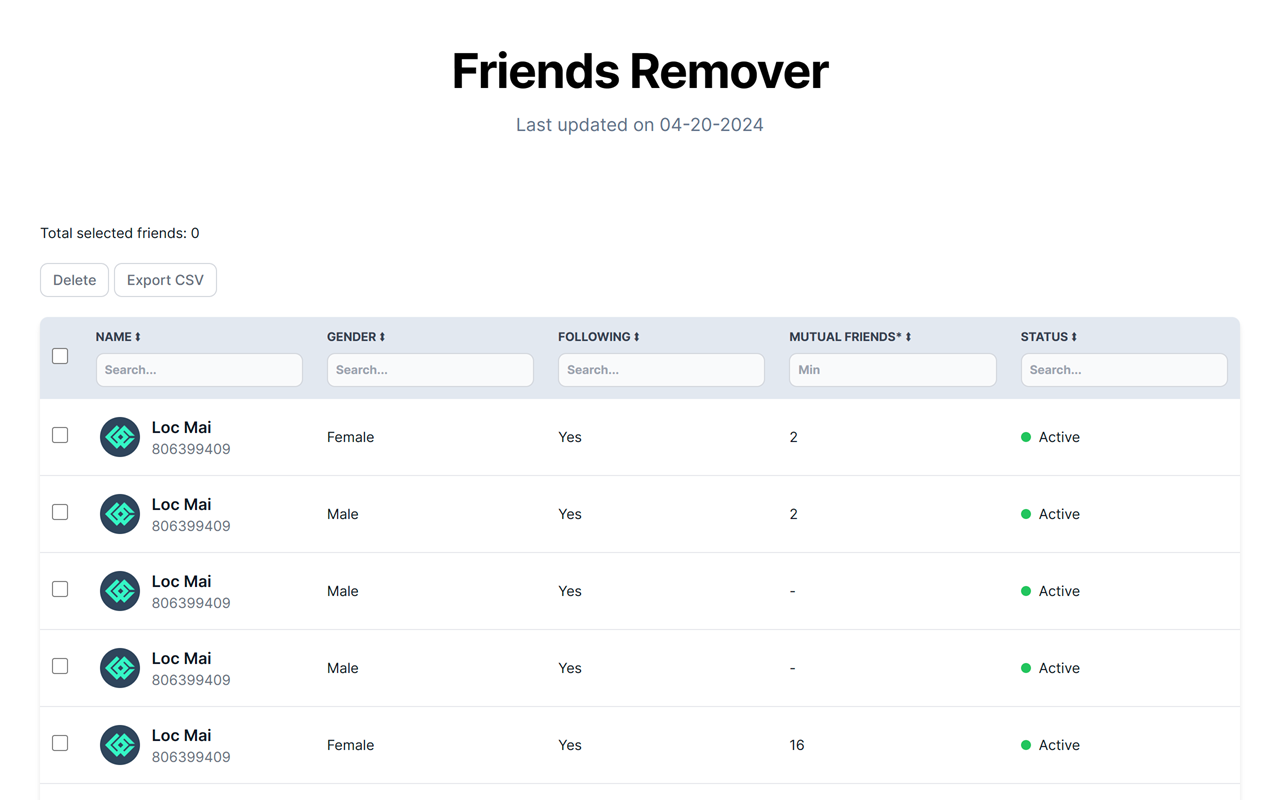Click the STATUS search field

click(x=1123, y=370)
